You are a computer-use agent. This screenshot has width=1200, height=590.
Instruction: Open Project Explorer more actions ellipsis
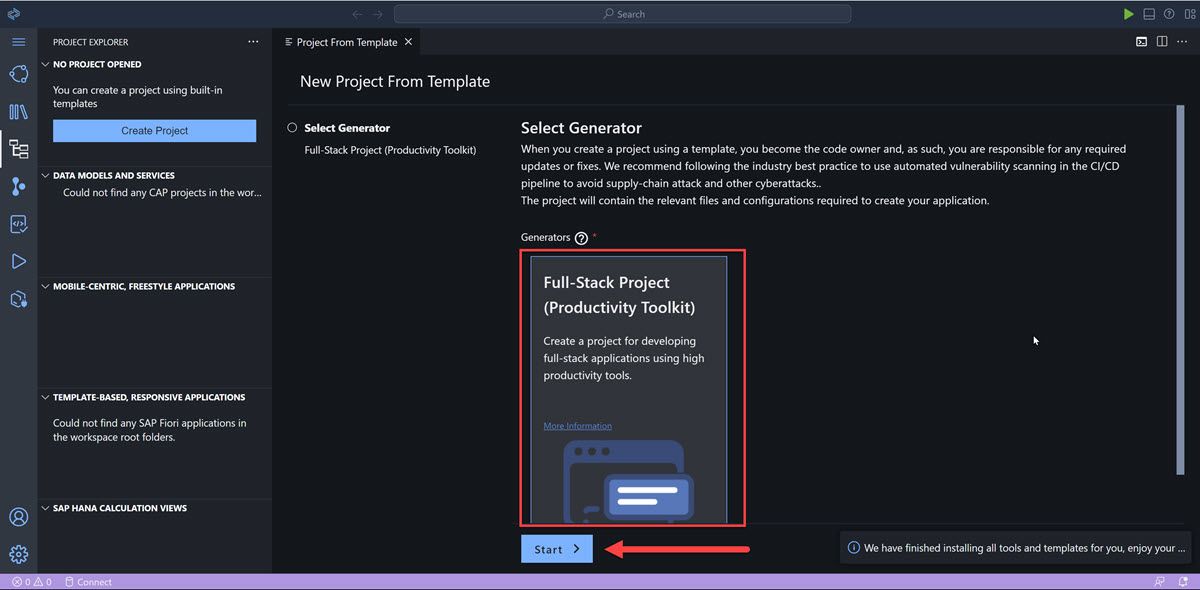point(253,42)
